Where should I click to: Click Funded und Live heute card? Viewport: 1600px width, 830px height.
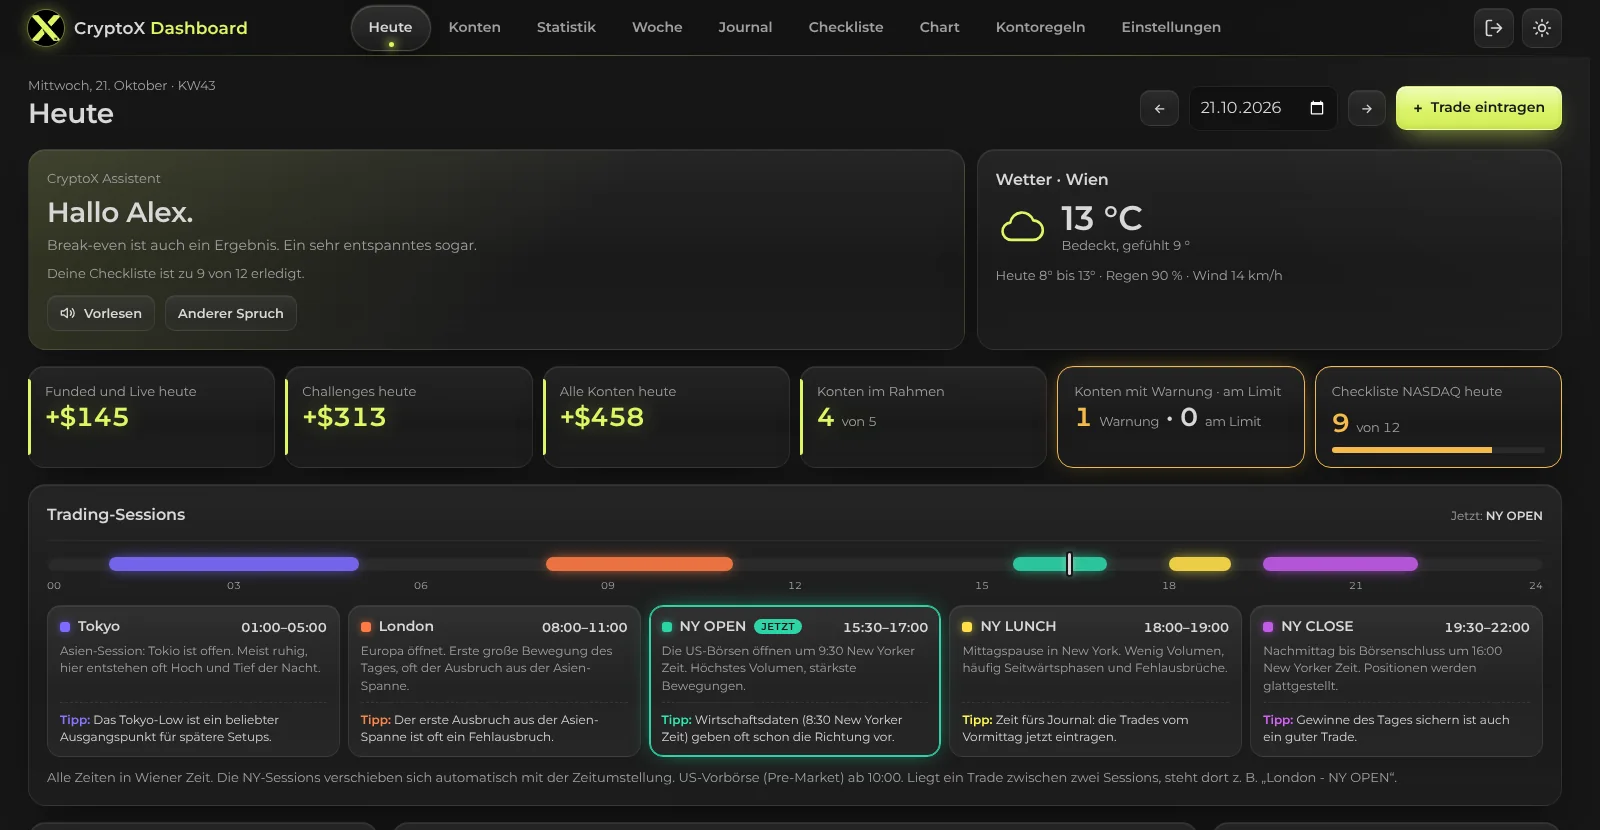pyautogui.click(x=151, y=417)
